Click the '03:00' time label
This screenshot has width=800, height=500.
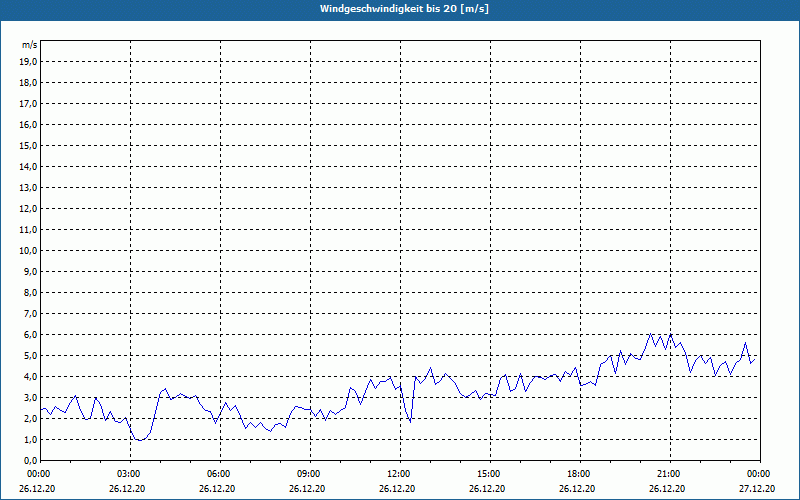coord(128,474)
